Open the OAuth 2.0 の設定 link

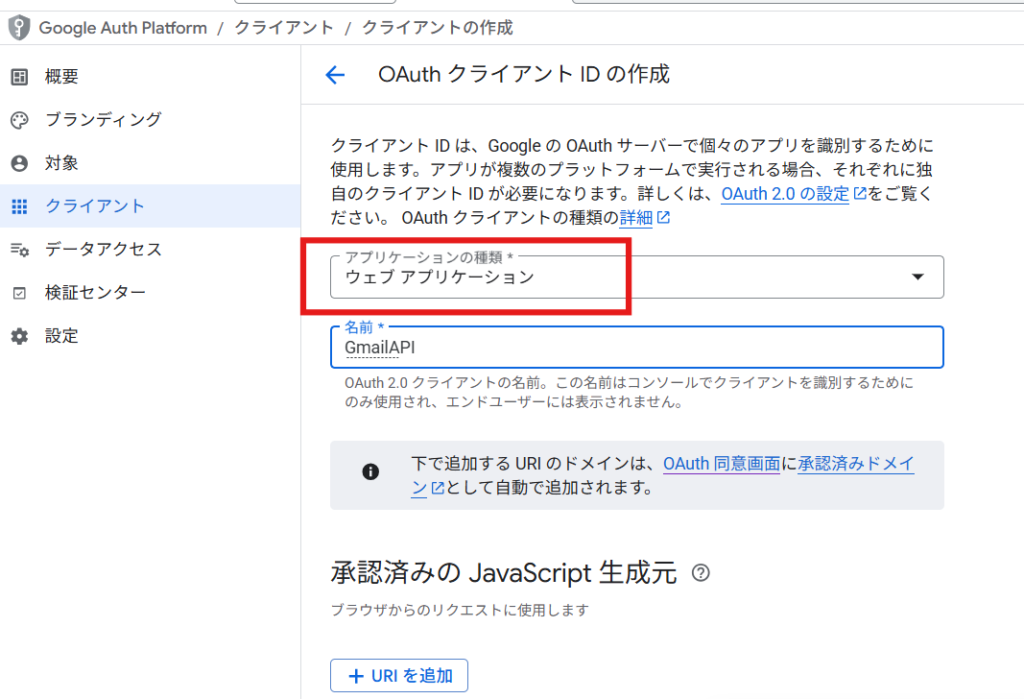point(786,194)
